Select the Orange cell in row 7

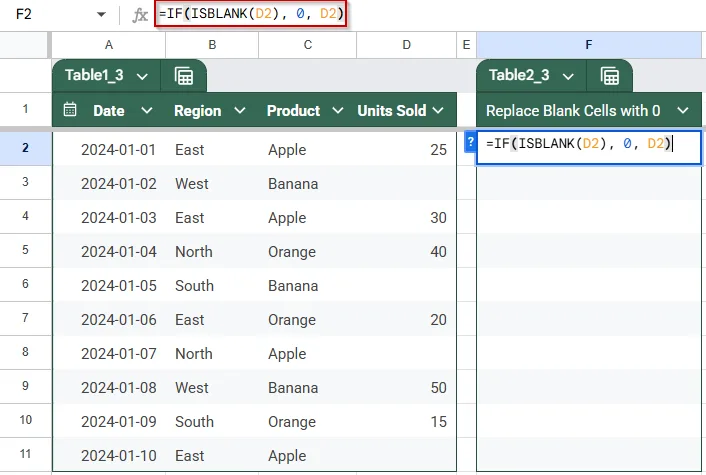(308, 319)
